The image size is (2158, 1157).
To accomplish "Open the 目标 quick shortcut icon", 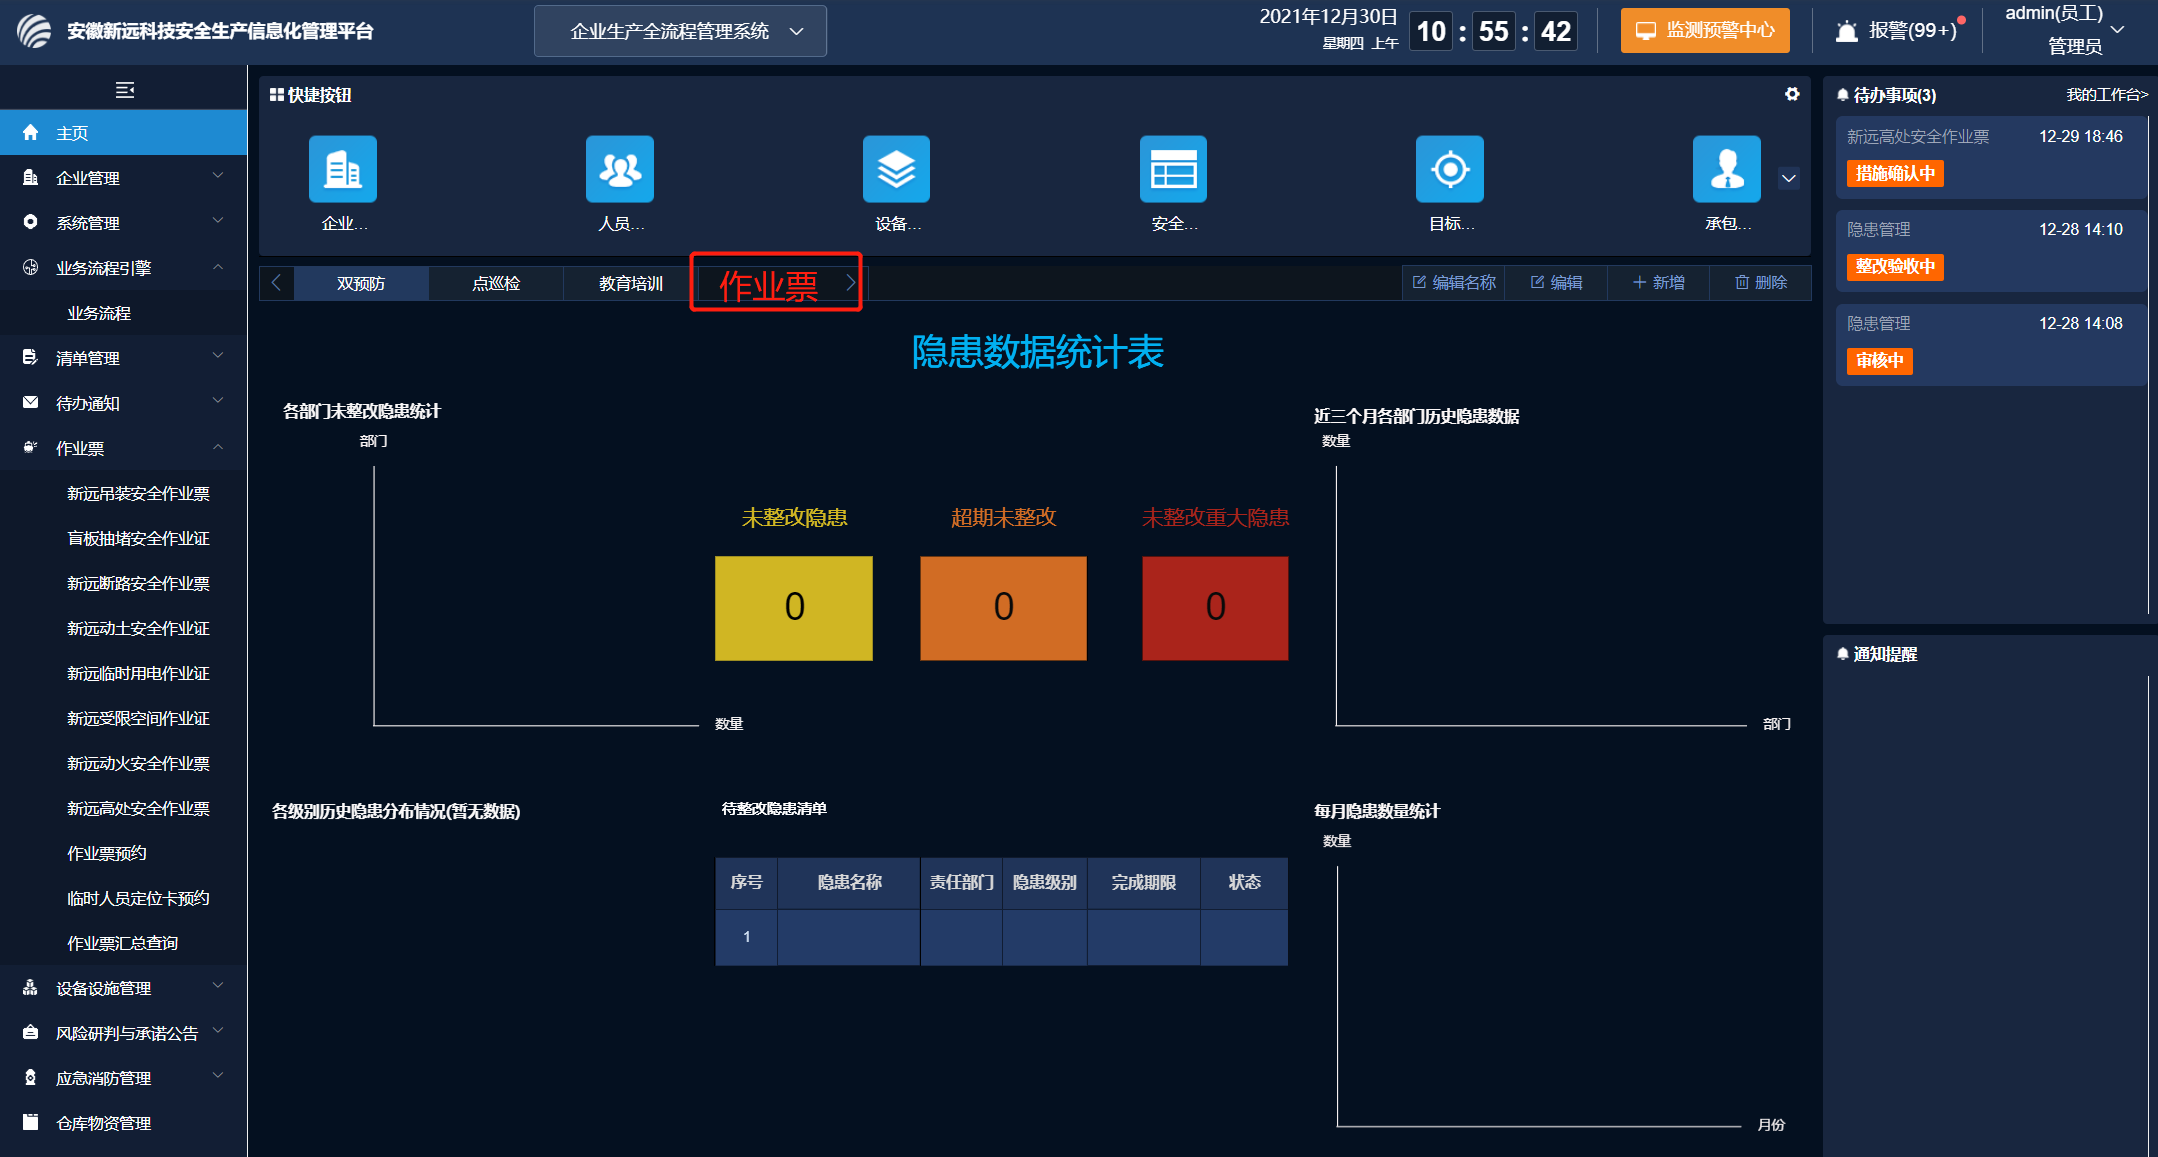I will click(x=1450, y=169).
